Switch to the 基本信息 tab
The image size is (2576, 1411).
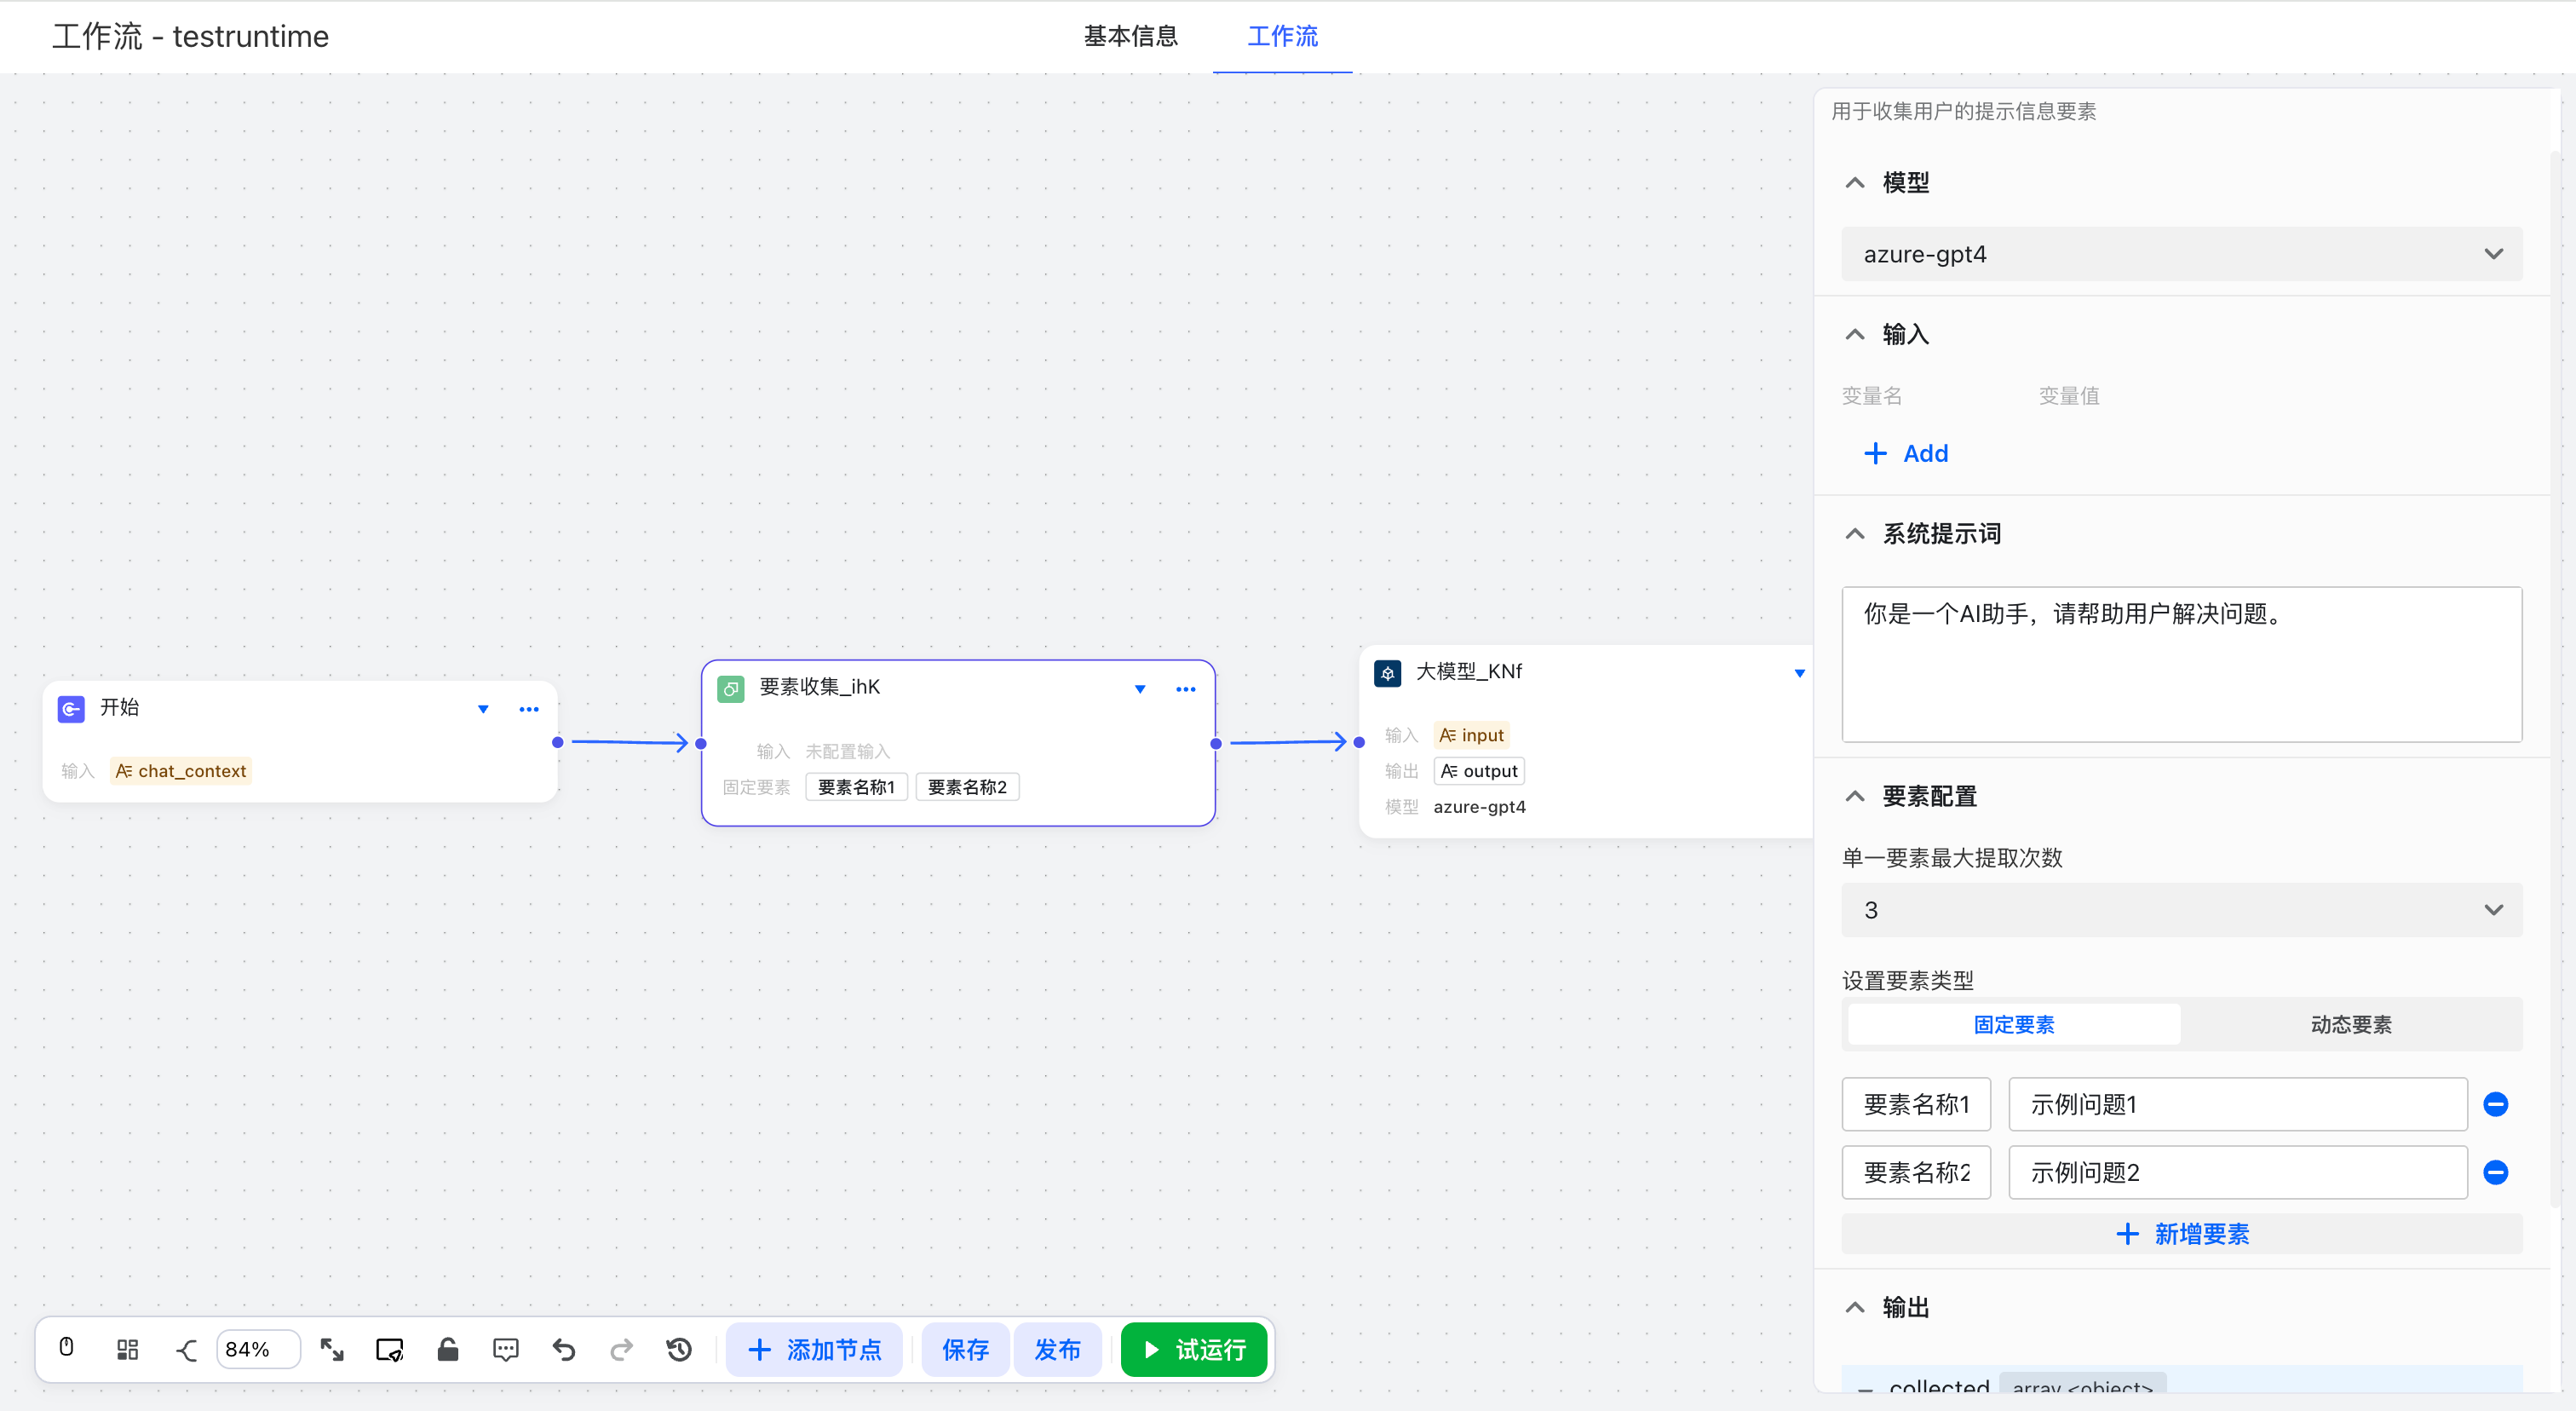click(x=1130, y=36)
